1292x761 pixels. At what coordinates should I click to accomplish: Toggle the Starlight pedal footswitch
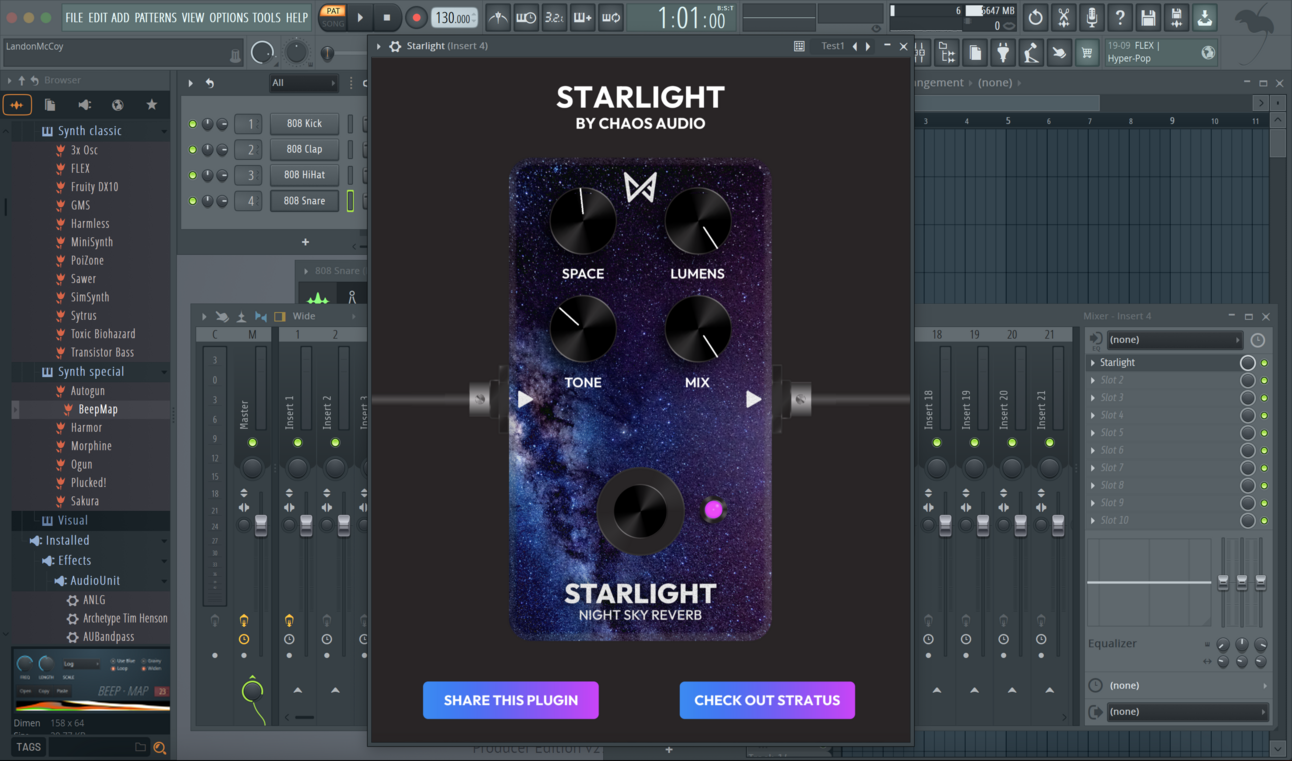(641, 510)
